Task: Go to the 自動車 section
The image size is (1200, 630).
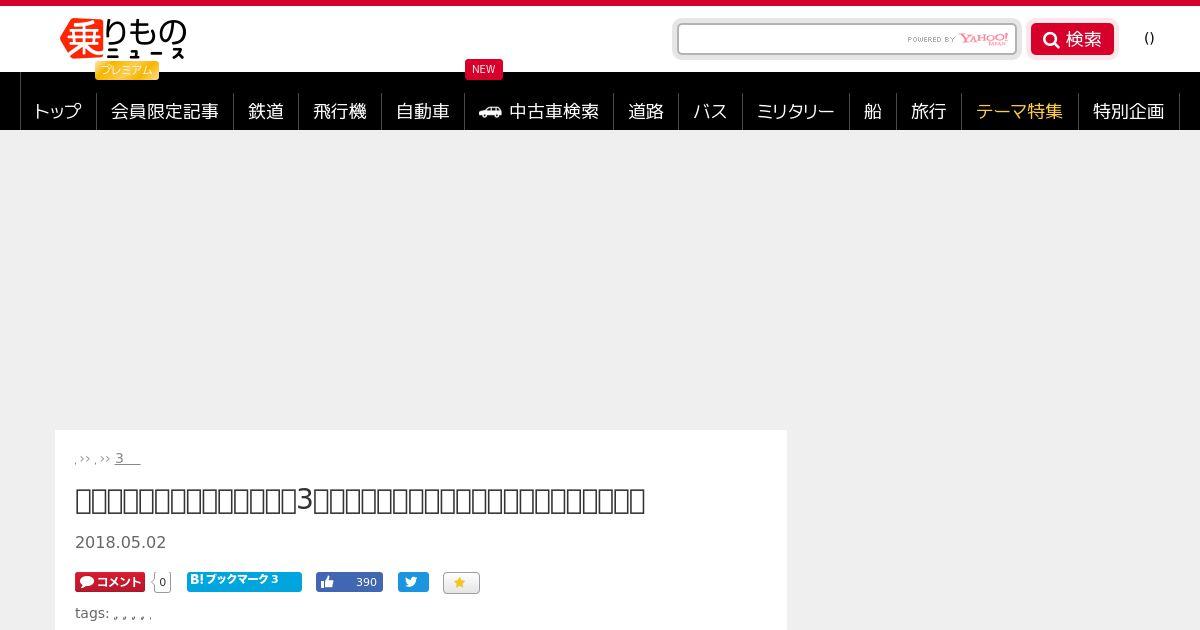Action: (x=423, y=111)
